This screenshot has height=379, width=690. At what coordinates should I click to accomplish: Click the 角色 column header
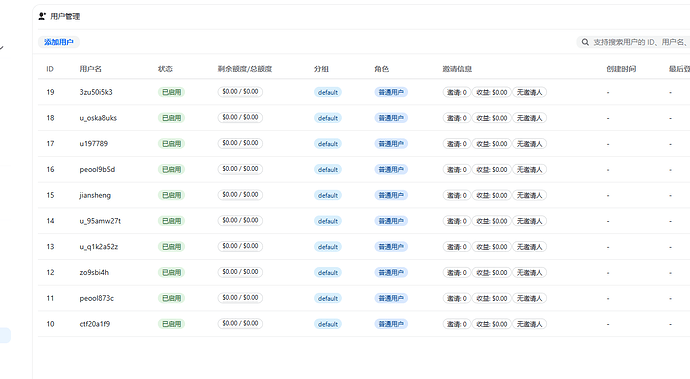tap(382, 69)
